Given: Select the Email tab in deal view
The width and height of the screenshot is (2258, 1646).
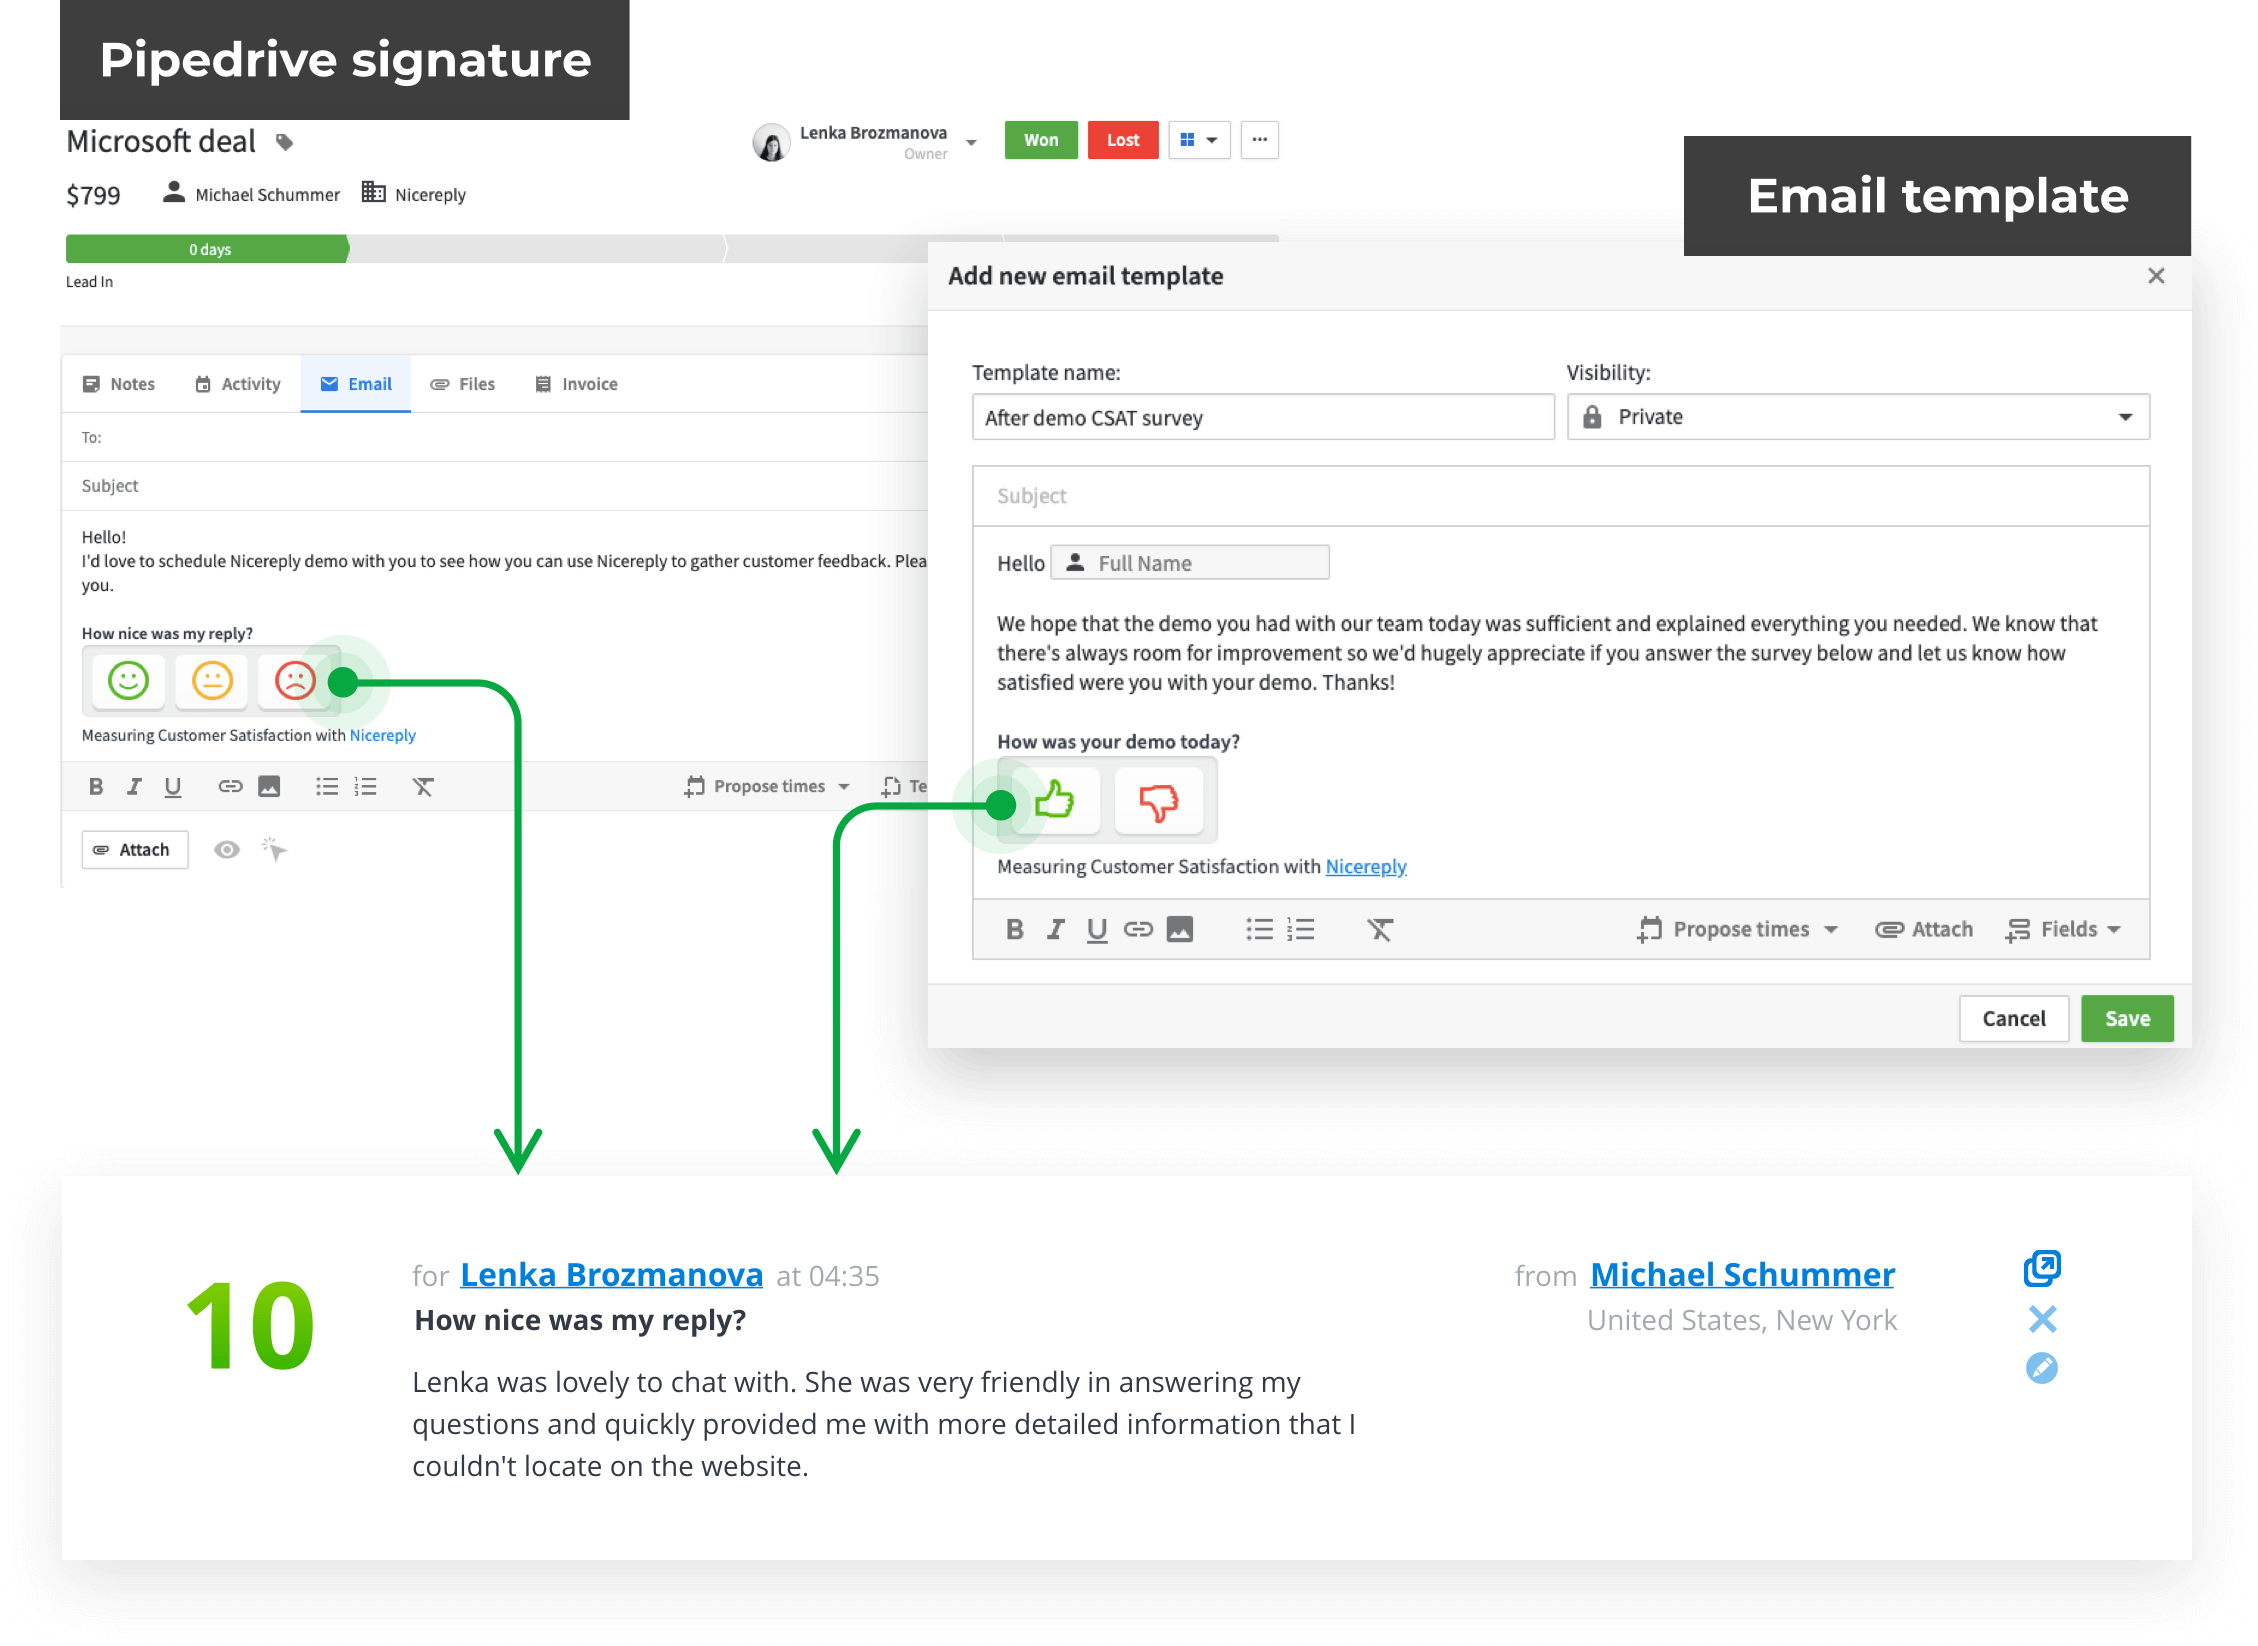Looking at the screenshot, I should click(x=354, y=382).
